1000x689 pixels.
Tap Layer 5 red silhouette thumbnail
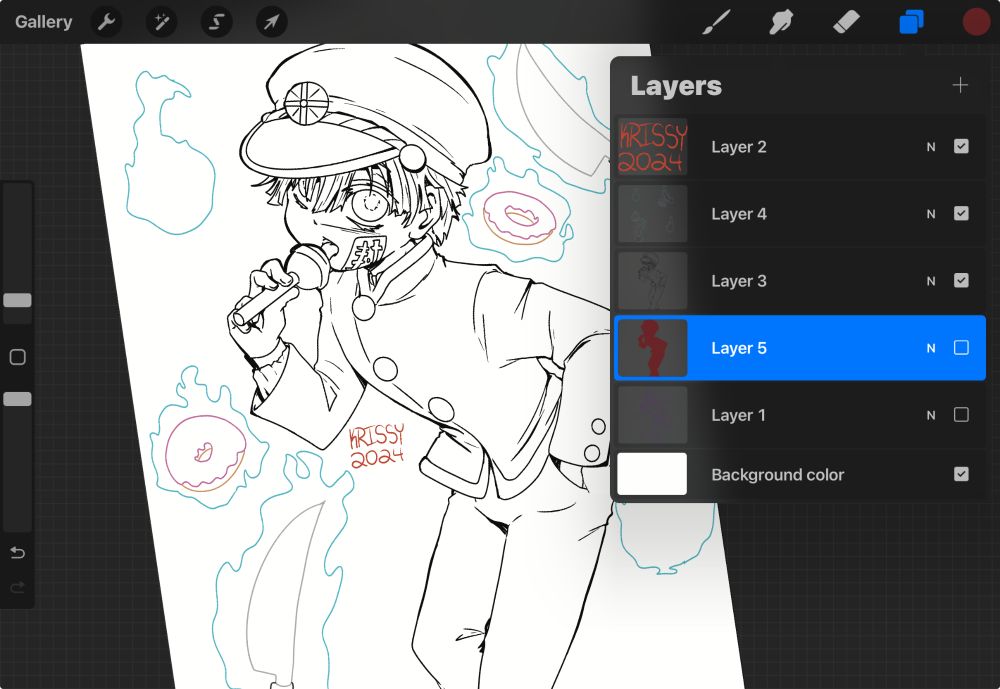coord(652,348)
